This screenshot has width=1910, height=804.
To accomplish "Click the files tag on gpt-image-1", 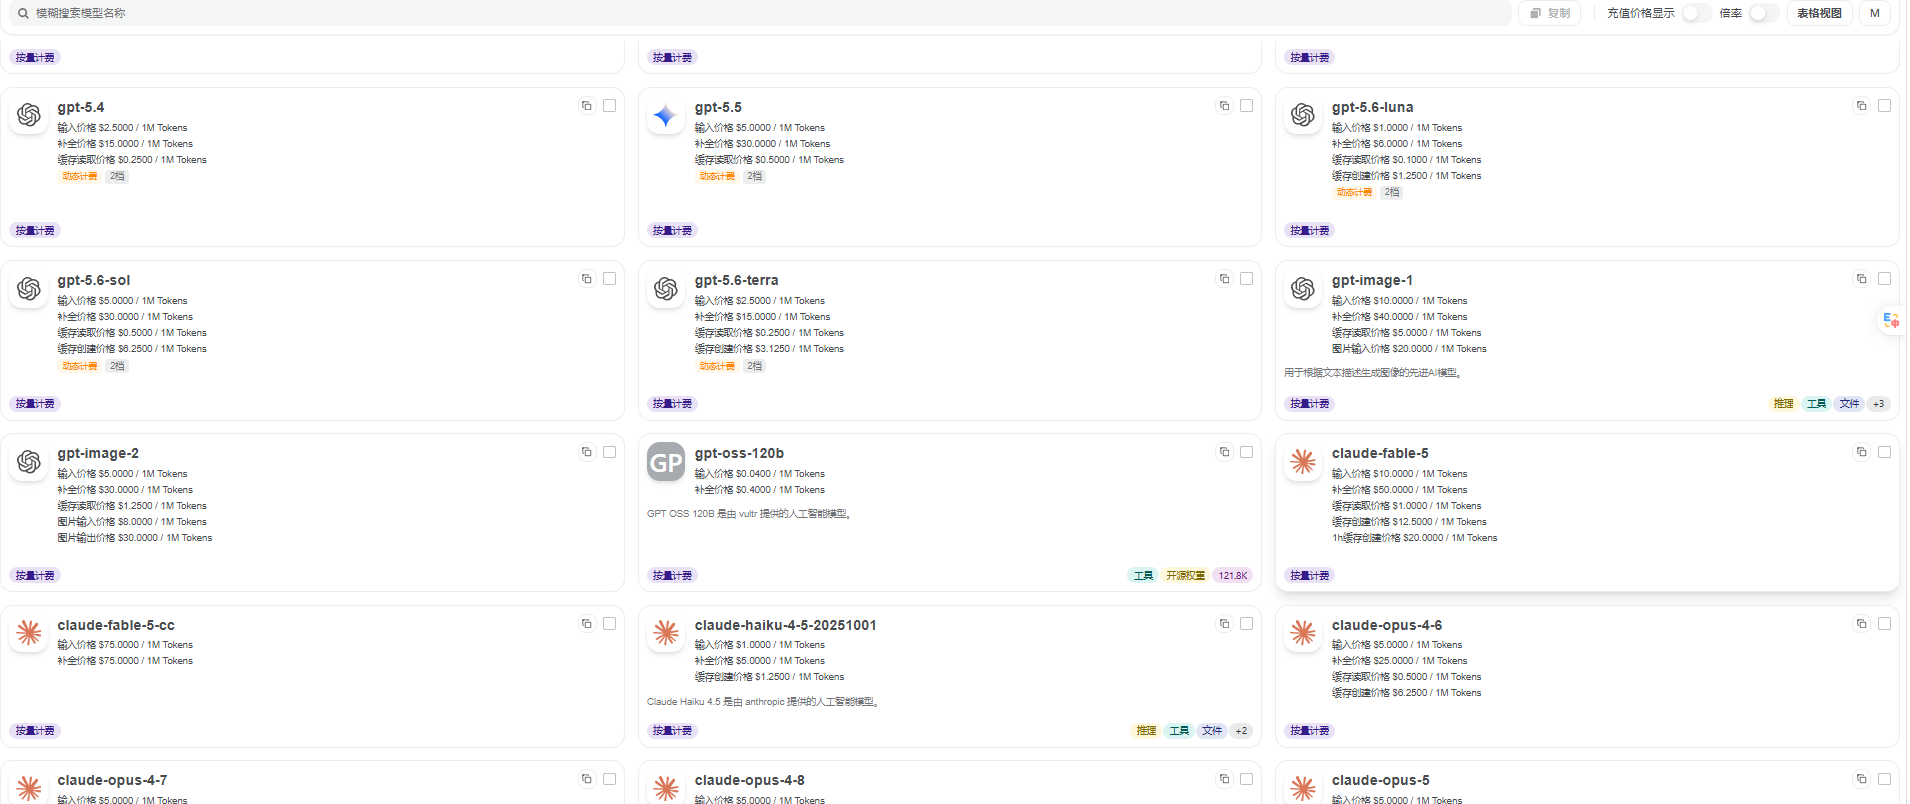I will (x=1849, y=404).
